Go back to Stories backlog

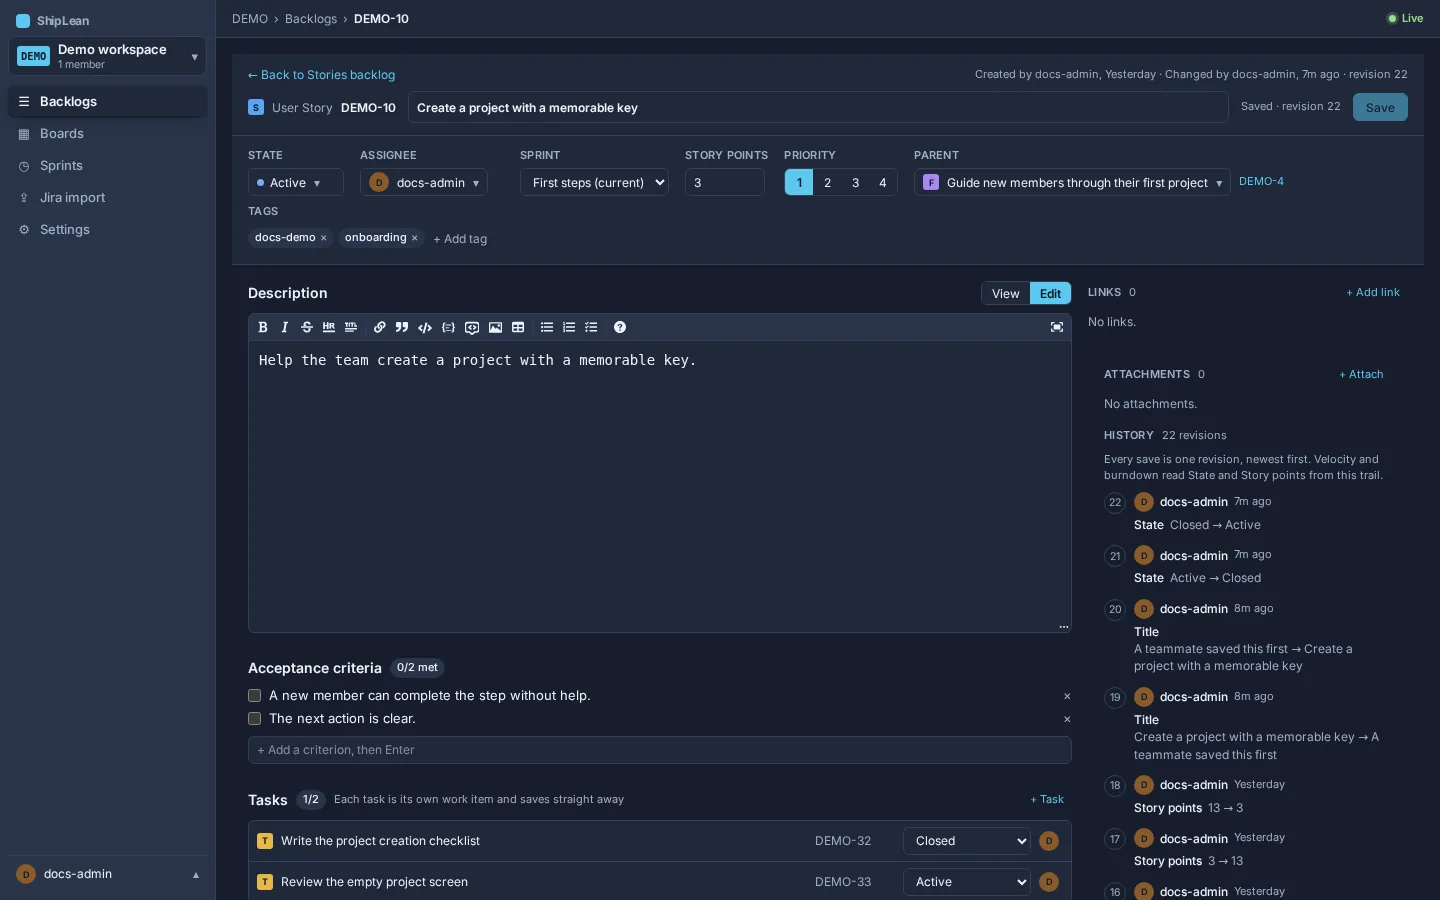click(321, 75)
